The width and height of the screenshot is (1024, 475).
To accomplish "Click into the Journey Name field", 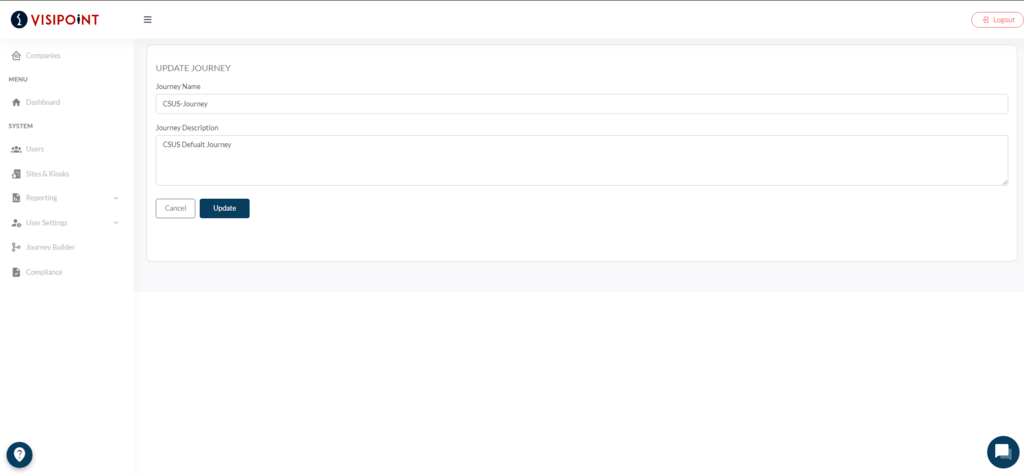I will click(581, 104).
